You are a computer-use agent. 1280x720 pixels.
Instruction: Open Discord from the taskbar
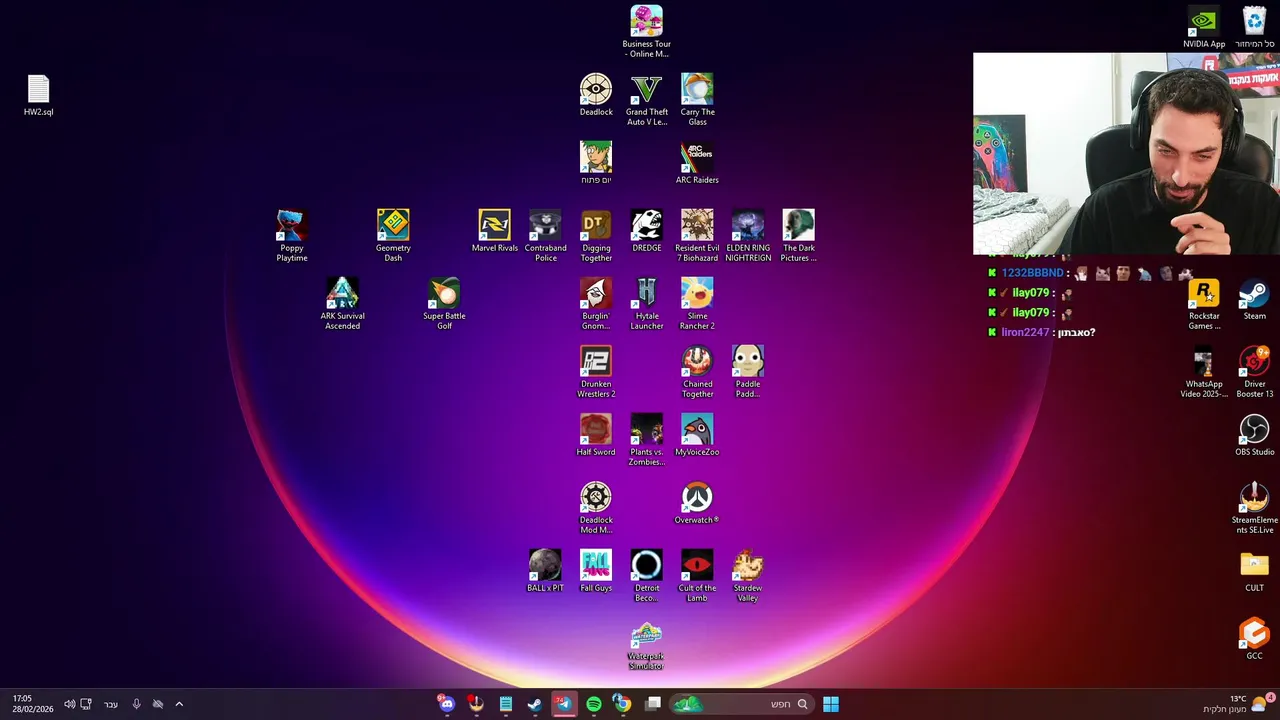pos(446,704)
